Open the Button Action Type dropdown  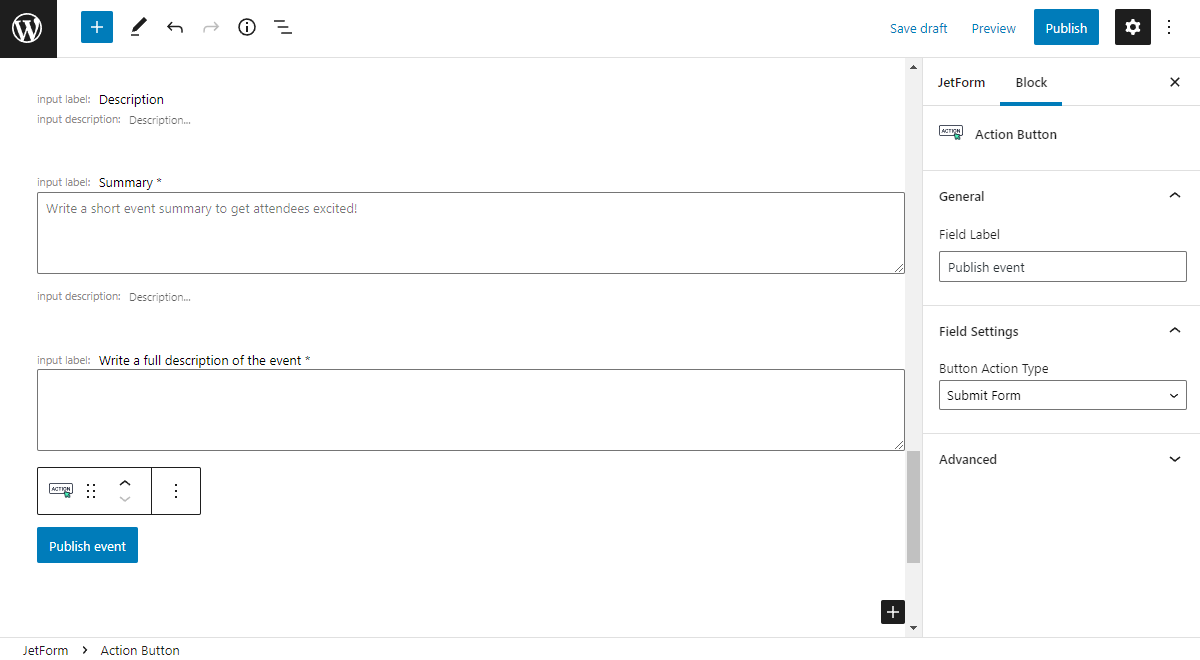click(x=1062, y=394)
